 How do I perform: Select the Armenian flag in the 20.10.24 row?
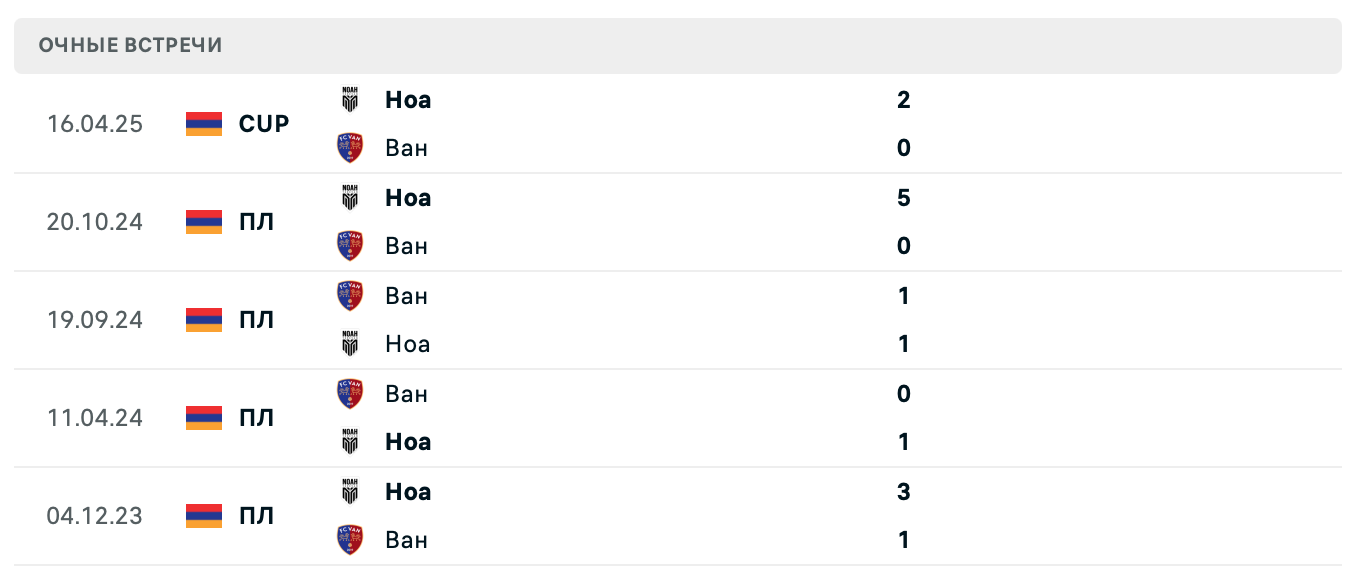tap(202, 222)
